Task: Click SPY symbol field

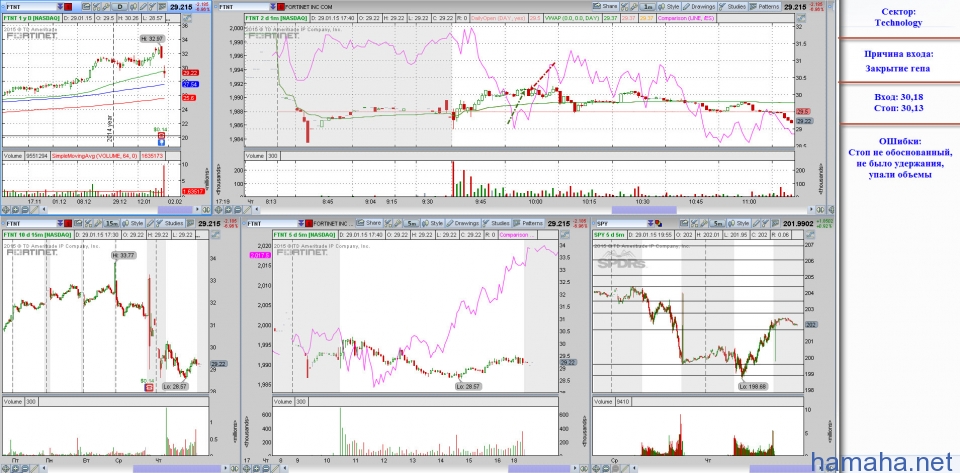Action: click(621, 224)
